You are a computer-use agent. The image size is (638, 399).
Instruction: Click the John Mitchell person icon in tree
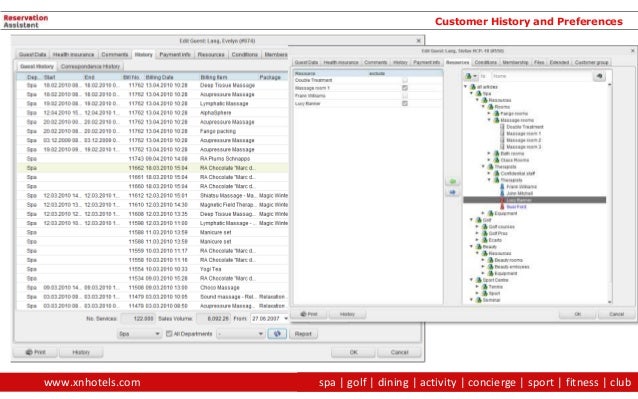coord(502,193)
